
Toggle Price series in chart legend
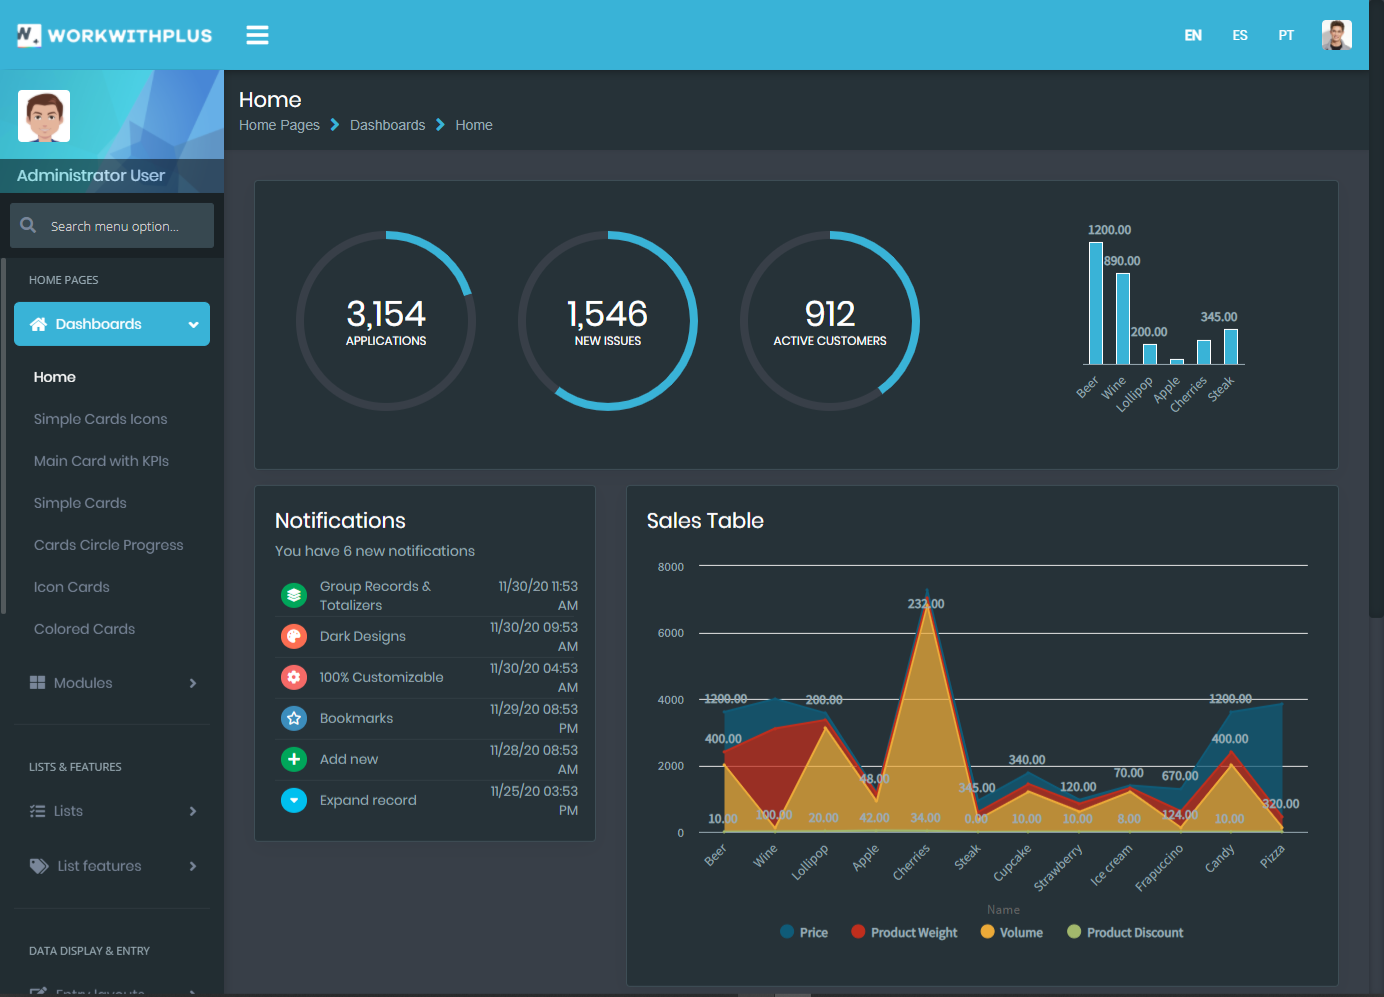click(x=804, y=932)
